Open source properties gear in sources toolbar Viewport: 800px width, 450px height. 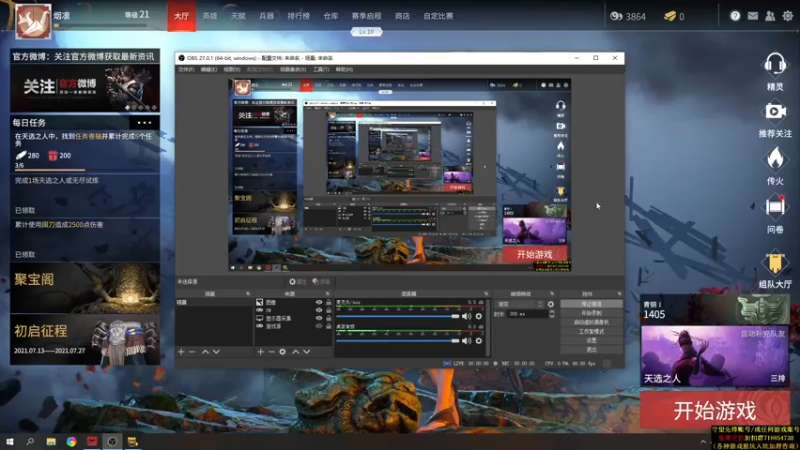283,352
